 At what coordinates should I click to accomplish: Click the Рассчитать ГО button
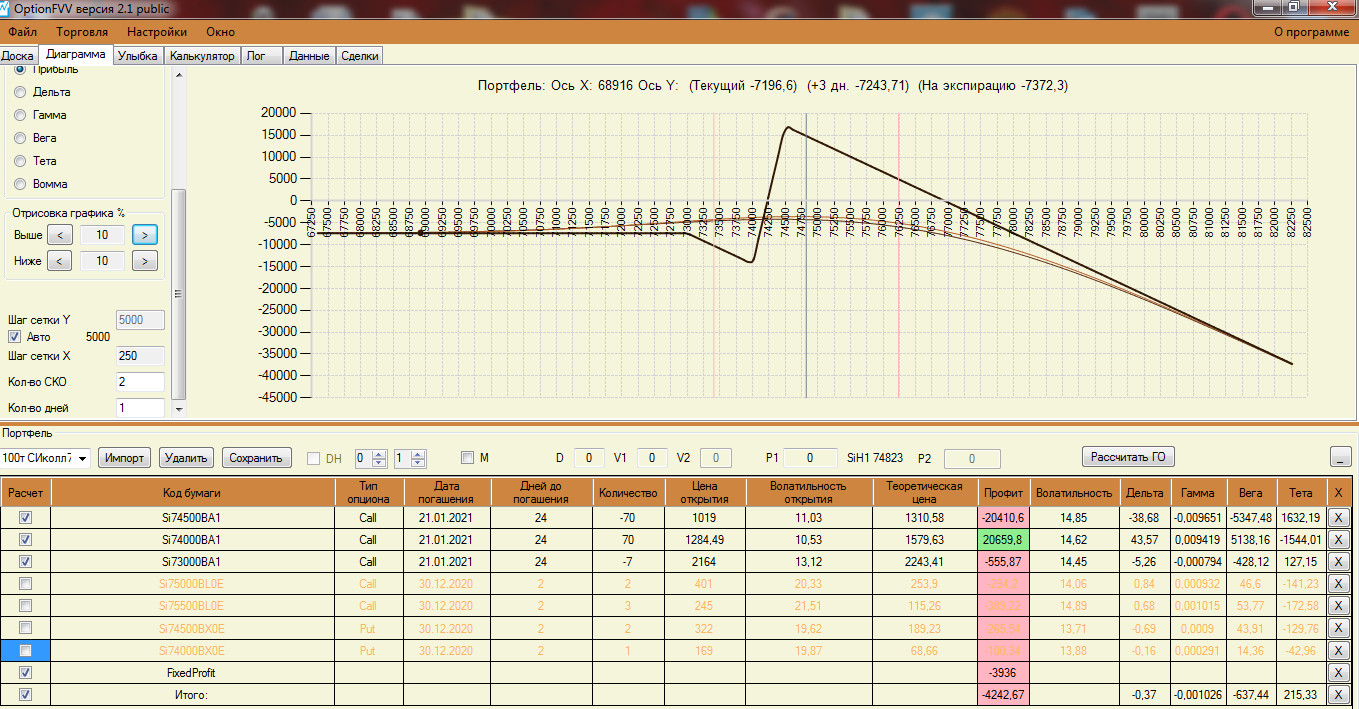tap(1129, 457)
